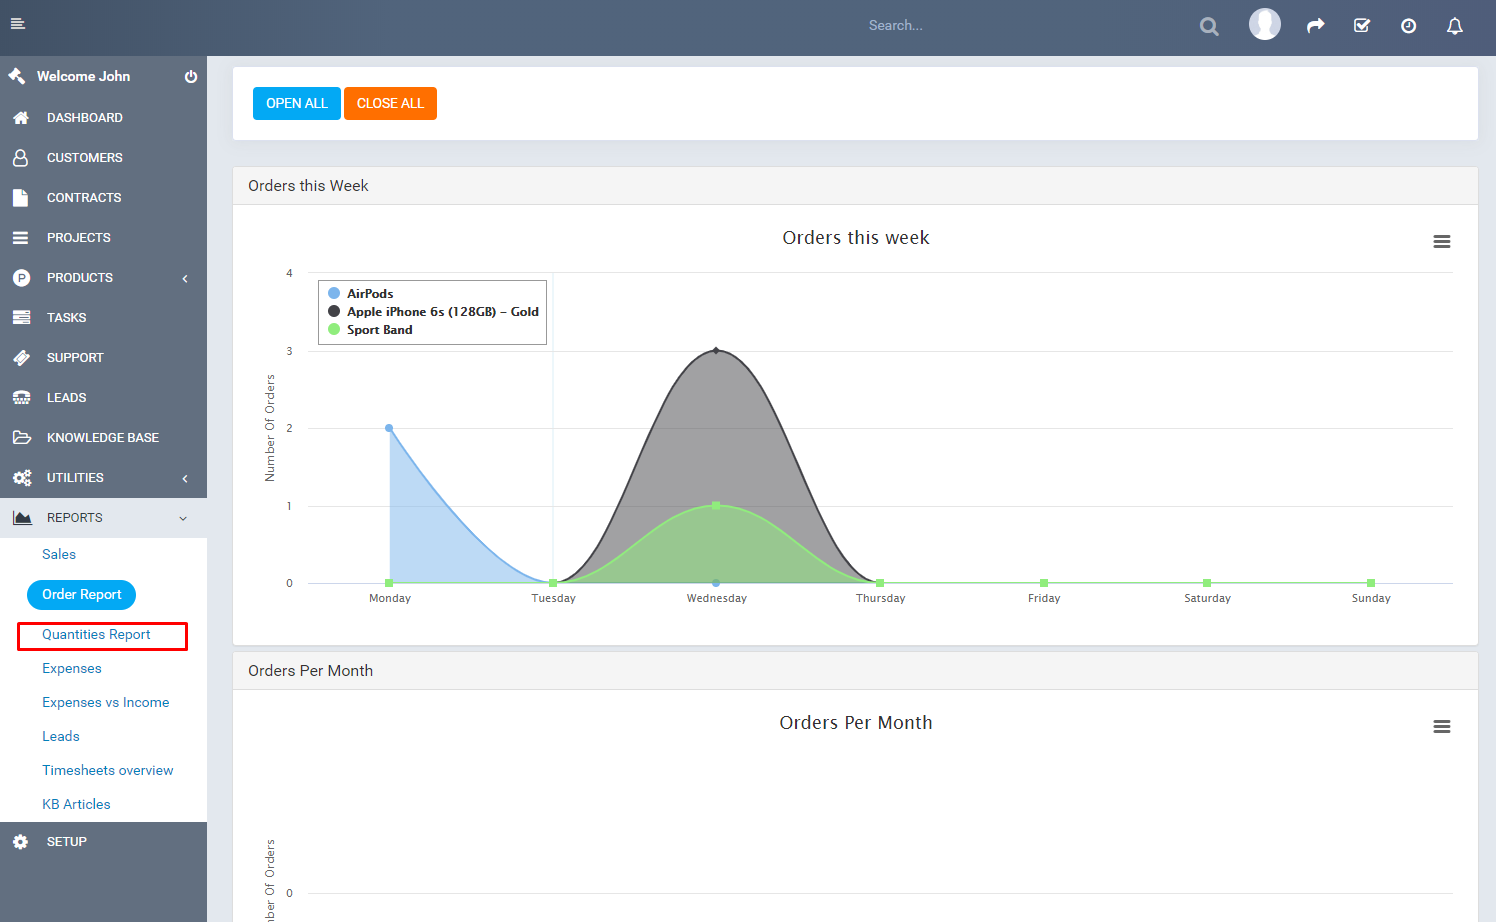
Task: Click AirPods Monday data point at 2
Action: pyautogui.click(x=389, y=428)
